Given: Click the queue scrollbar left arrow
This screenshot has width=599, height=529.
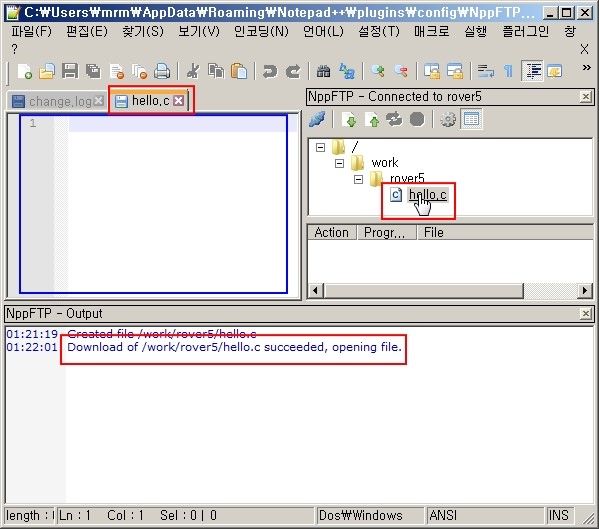Looking at the screenshot, I should click(x=315, y=291).
